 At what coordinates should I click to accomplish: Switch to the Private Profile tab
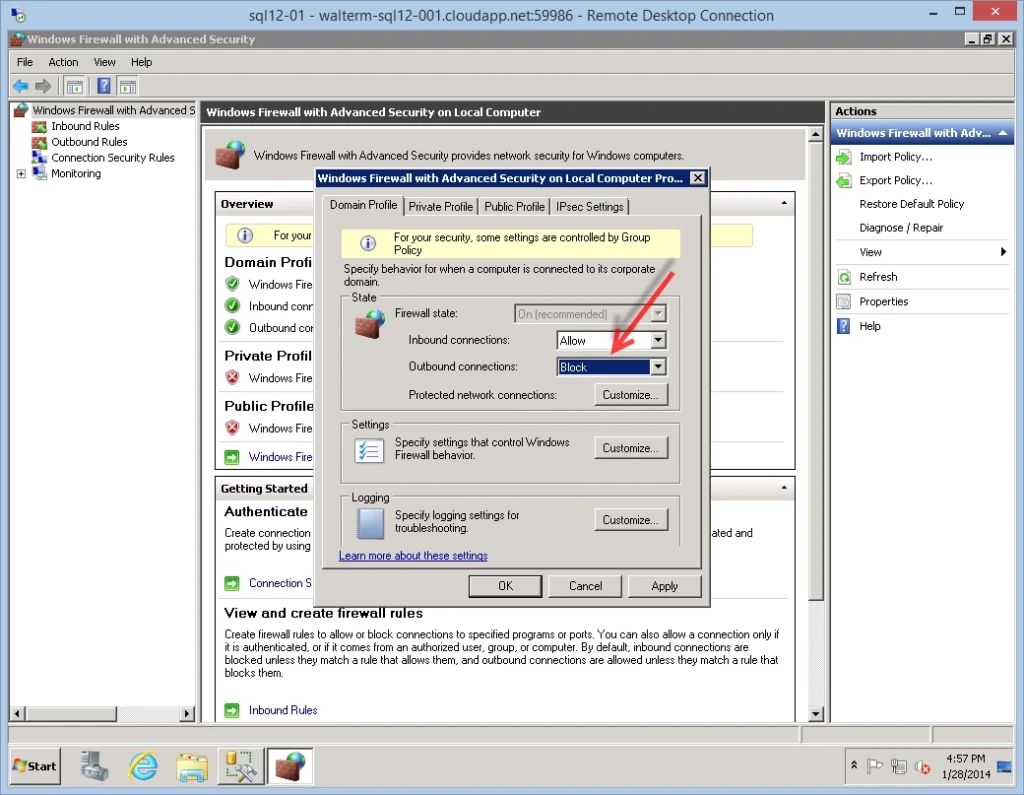coord(440,207)
